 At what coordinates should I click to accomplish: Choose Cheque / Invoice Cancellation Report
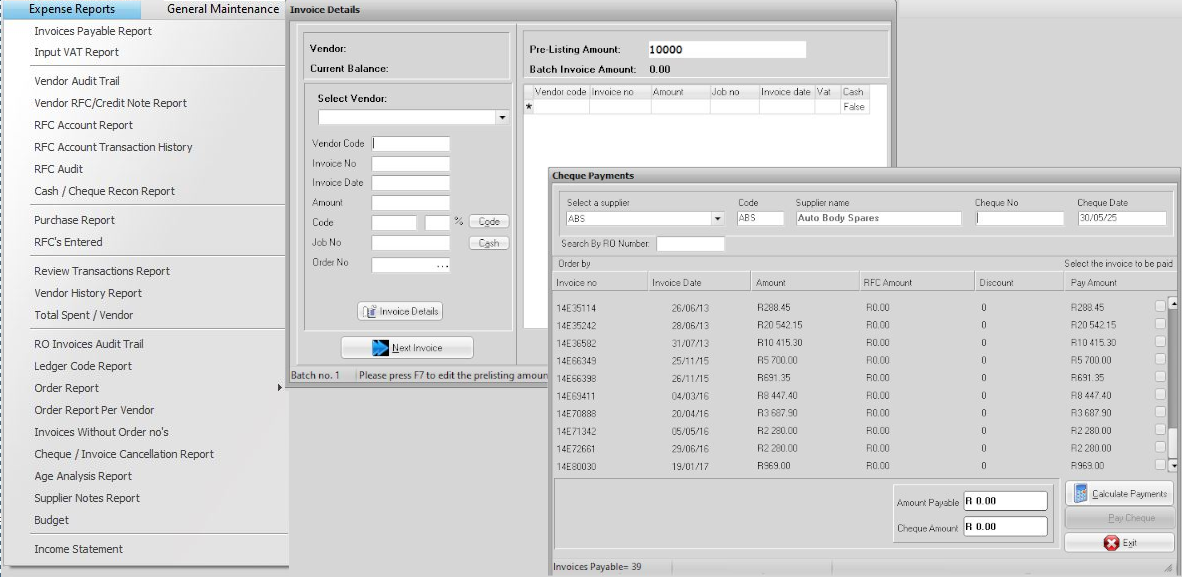tap(124, 454)
